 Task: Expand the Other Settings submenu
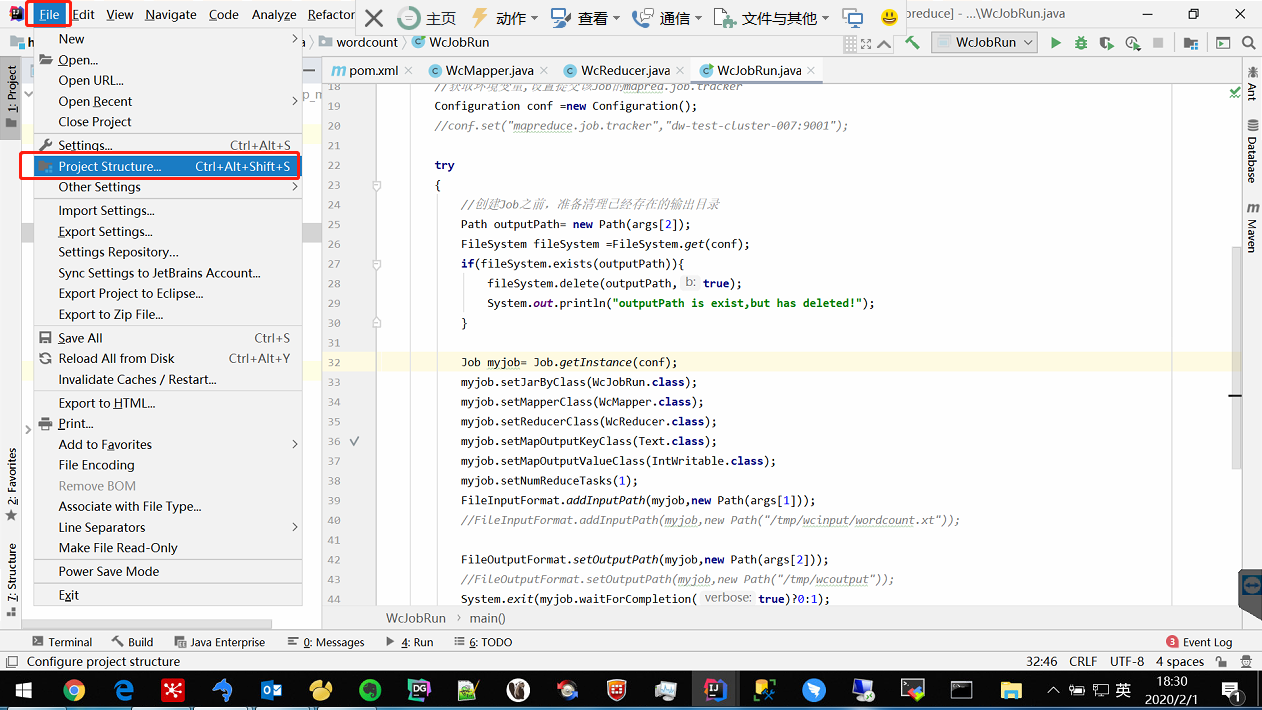167,187
